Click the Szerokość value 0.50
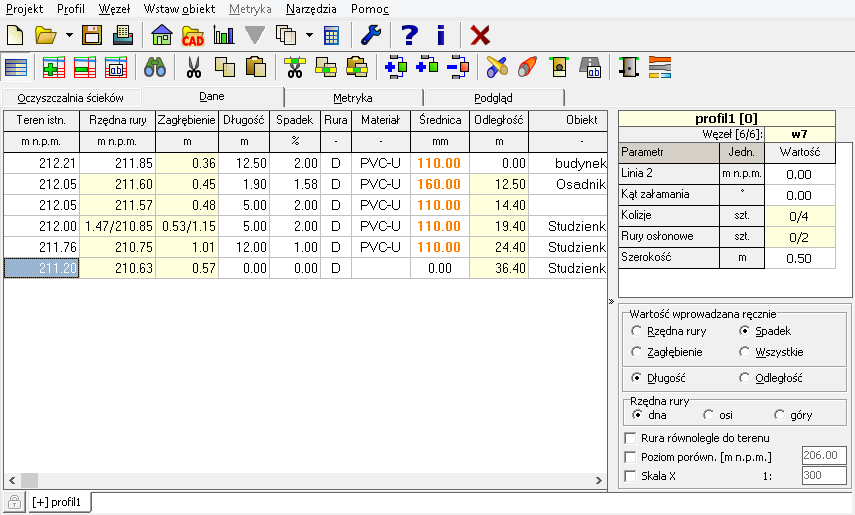Image resolution: width=855 pixels, height=515 pixels. click(799, 259)
